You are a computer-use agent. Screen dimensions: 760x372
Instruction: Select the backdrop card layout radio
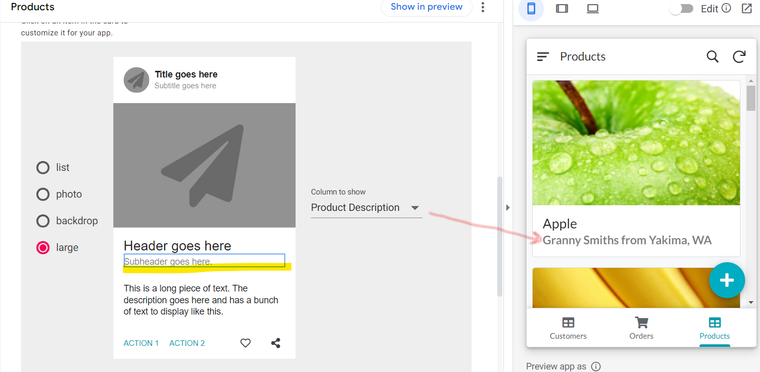[x=43, y=221]
